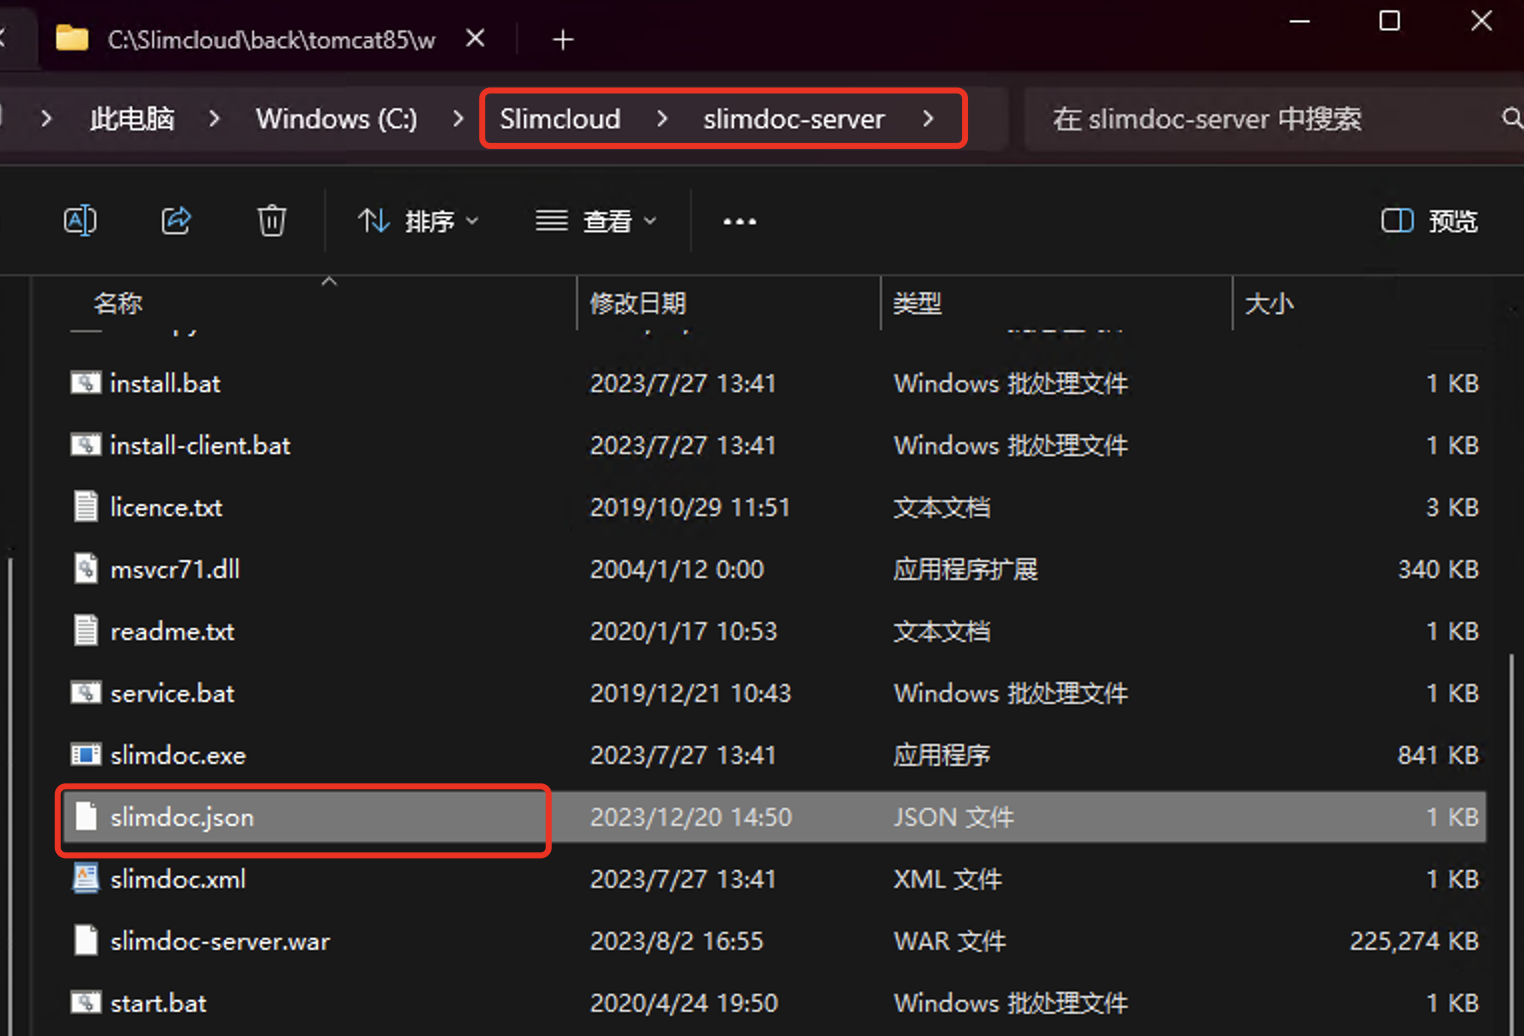1524x1036 pixels.
Task: Click the 841 KB size cell
Action: click(x=1438, y=755)
